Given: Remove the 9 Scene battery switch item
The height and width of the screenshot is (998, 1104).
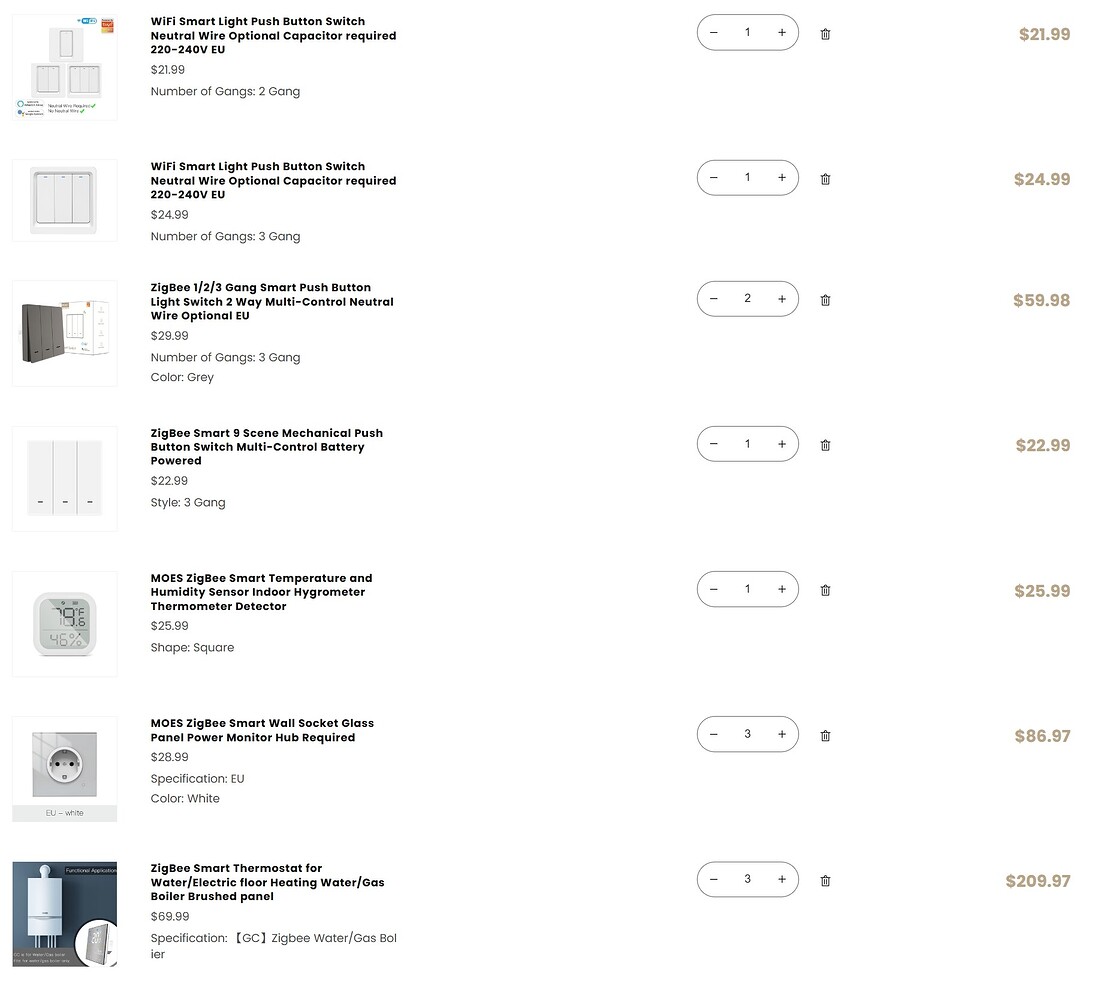Looking at the screenshot, I should 825,445.
